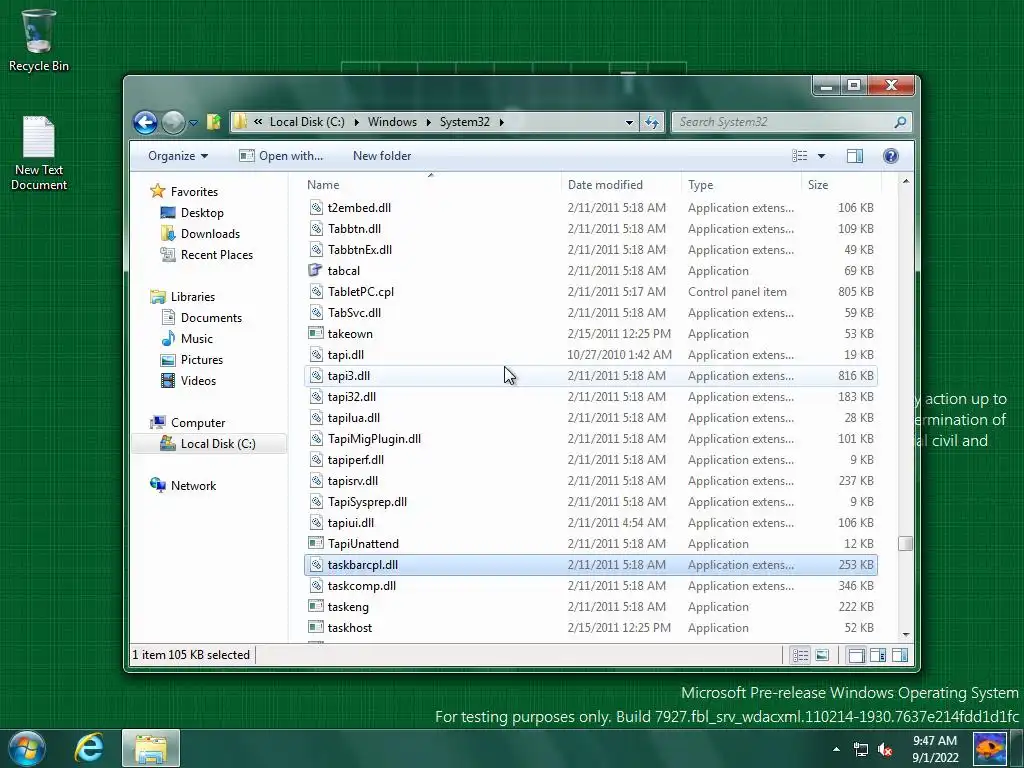Switch to details view in status bar
The height and width of the screenshot is (768, 1024).
point(800,655)
